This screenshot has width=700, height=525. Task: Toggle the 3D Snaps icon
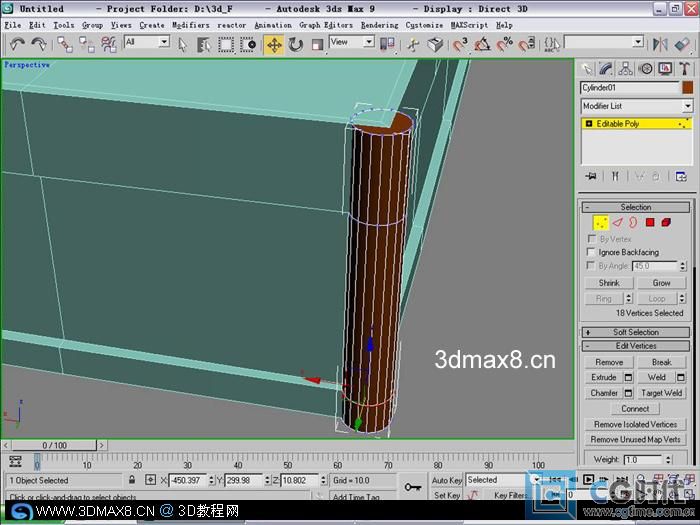(x=460, y=45)
